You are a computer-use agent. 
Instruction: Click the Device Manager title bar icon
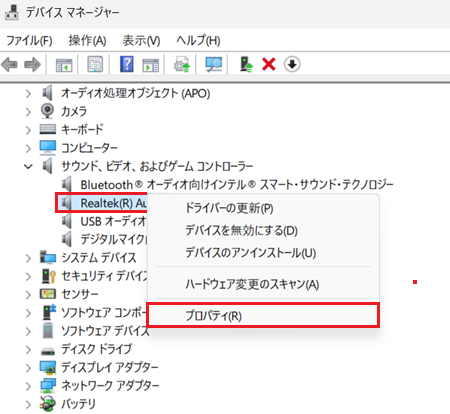(x=12, y=12)
